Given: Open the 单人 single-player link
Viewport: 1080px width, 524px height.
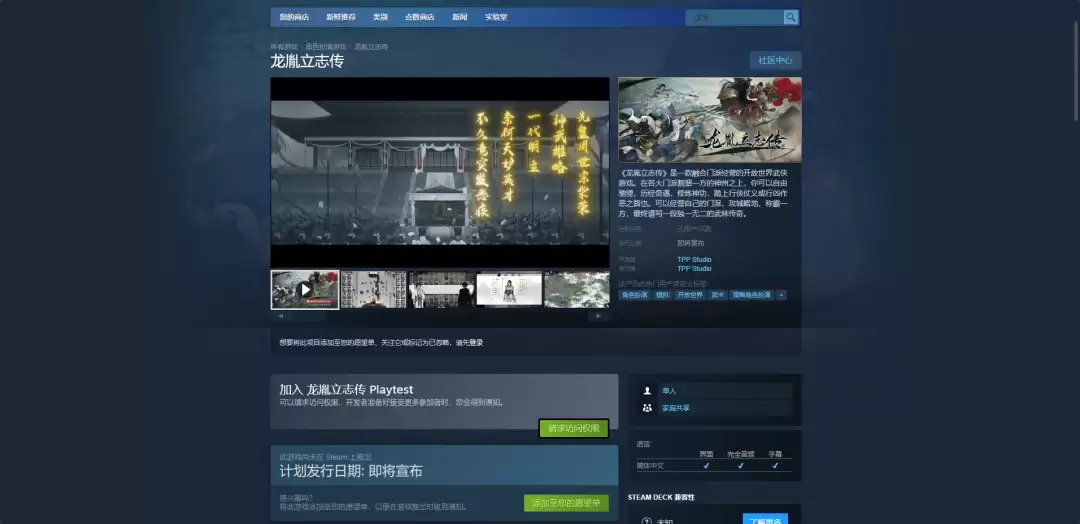Looking at the screenshot, I should [x=669, y=390].
